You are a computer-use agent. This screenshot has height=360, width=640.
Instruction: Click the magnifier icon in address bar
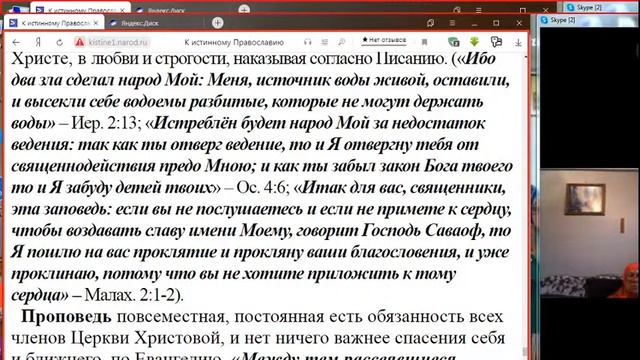[x=342, y=42]
